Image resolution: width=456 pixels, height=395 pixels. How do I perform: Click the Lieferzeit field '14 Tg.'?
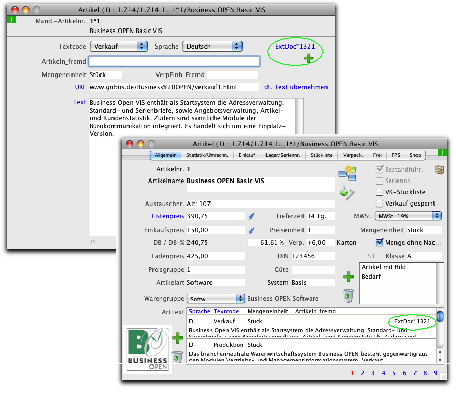(x=321, y=216)
